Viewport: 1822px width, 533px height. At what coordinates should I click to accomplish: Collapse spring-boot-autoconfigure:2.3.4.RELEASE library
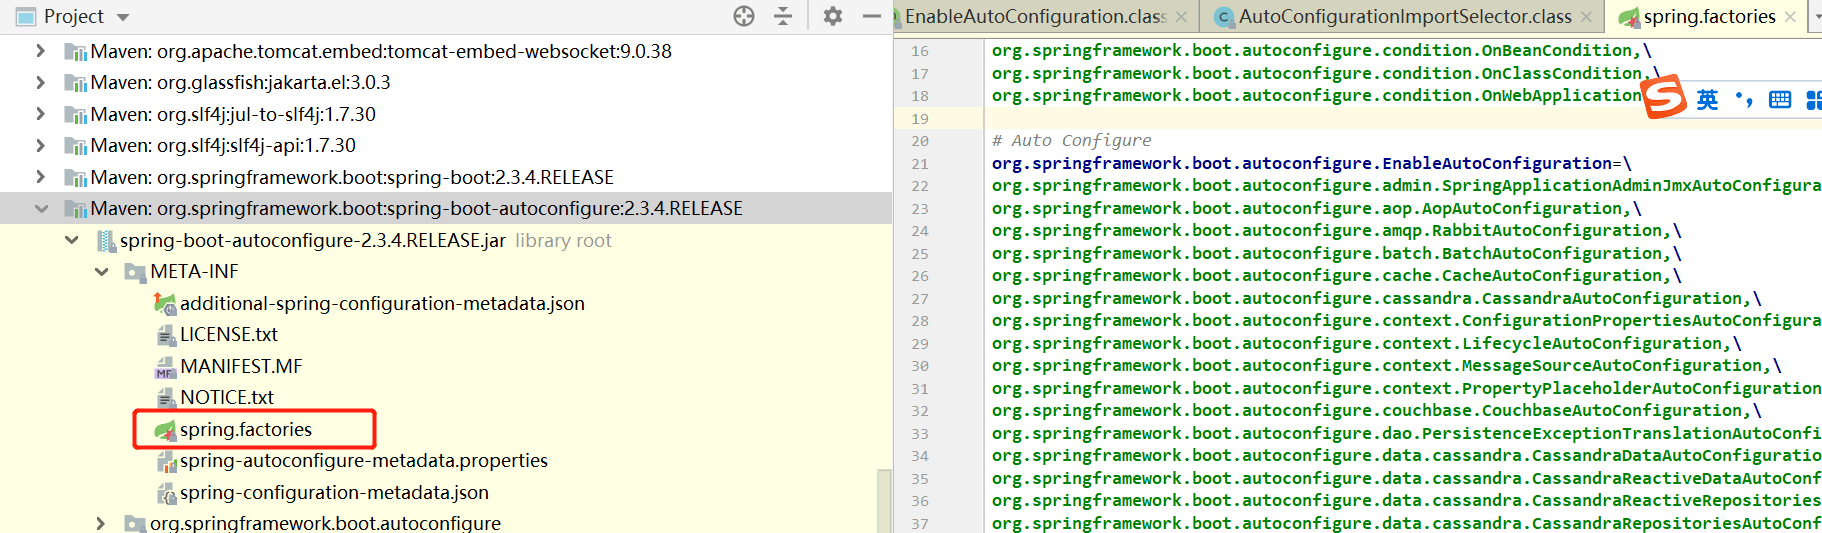(41, 208)
